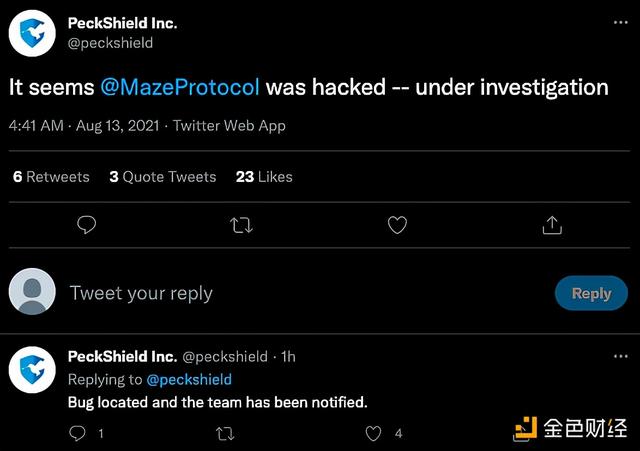Click the @peckshield 'Replying to' link

coord(189,380)
